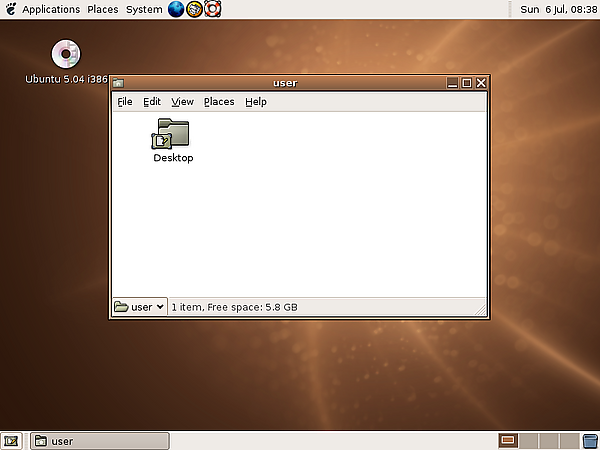Open the Edit menu
600x450 pixels.
point(152,101)
